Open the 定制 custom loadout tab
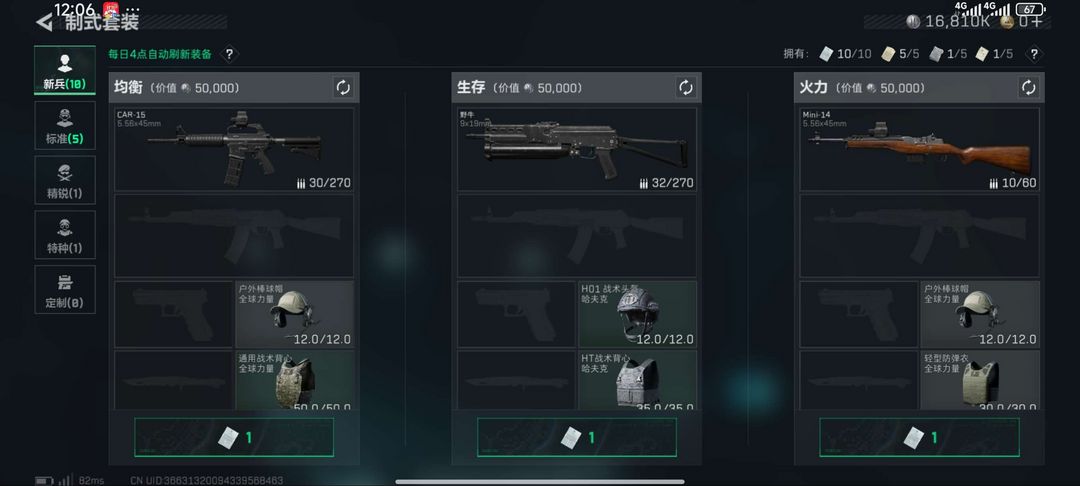The height and width of the screenshot is (486, 1080). (65, 289)
